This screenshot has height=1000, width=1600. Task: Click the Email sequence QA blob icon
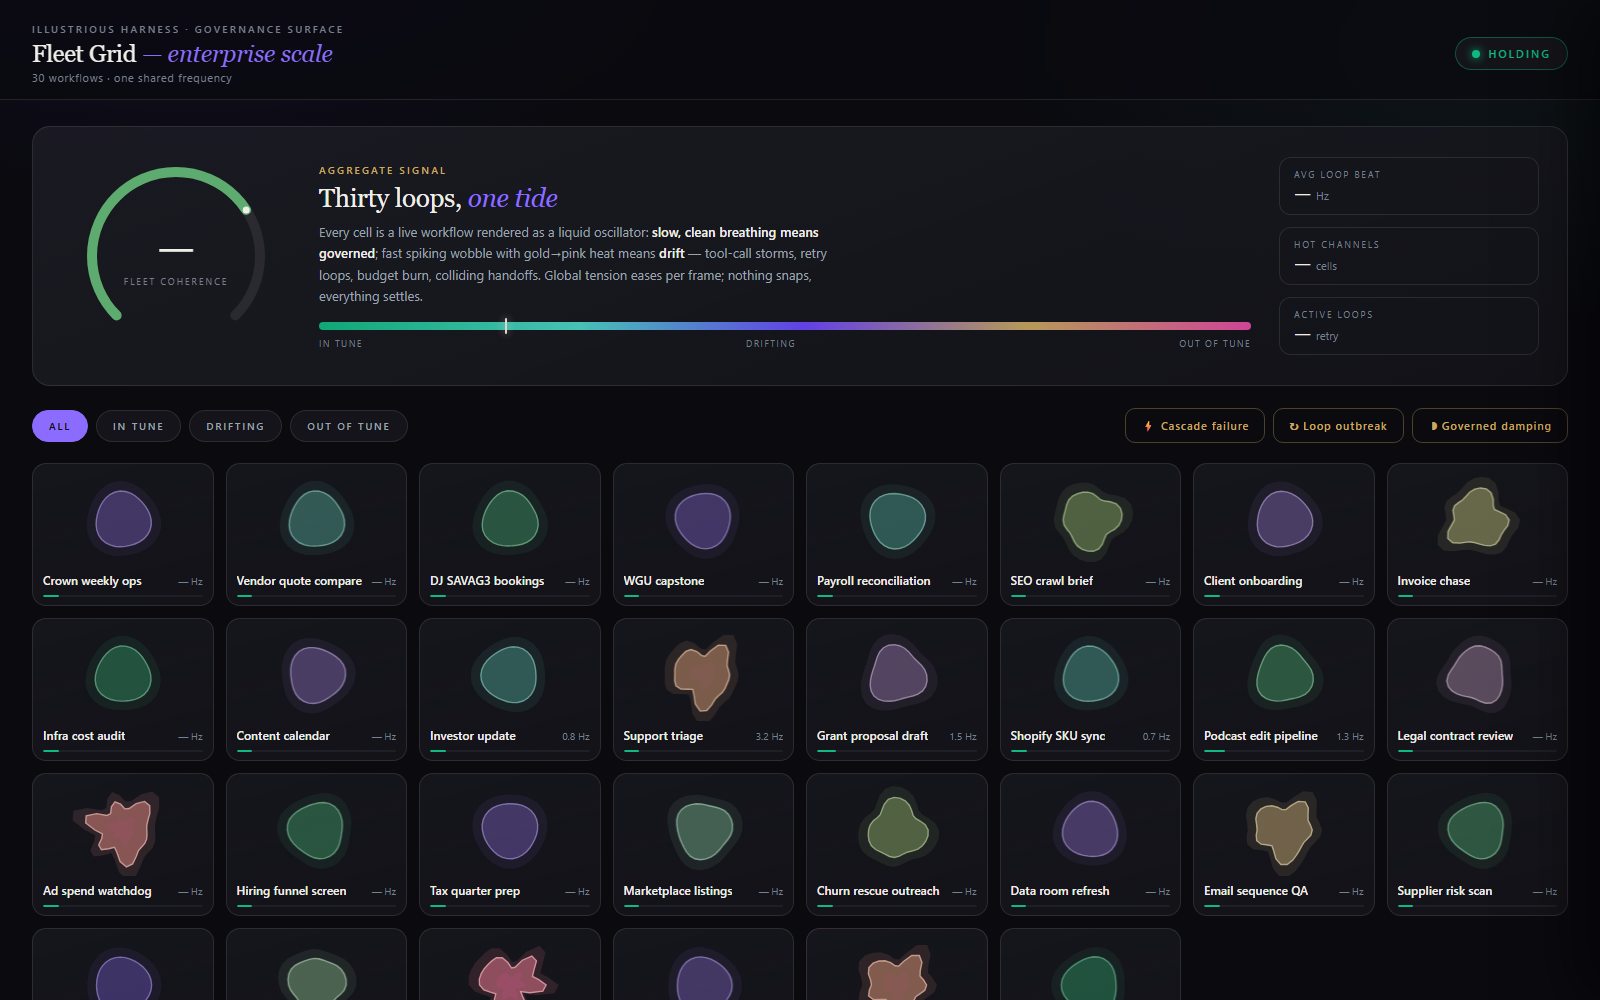click(1284, 831)
